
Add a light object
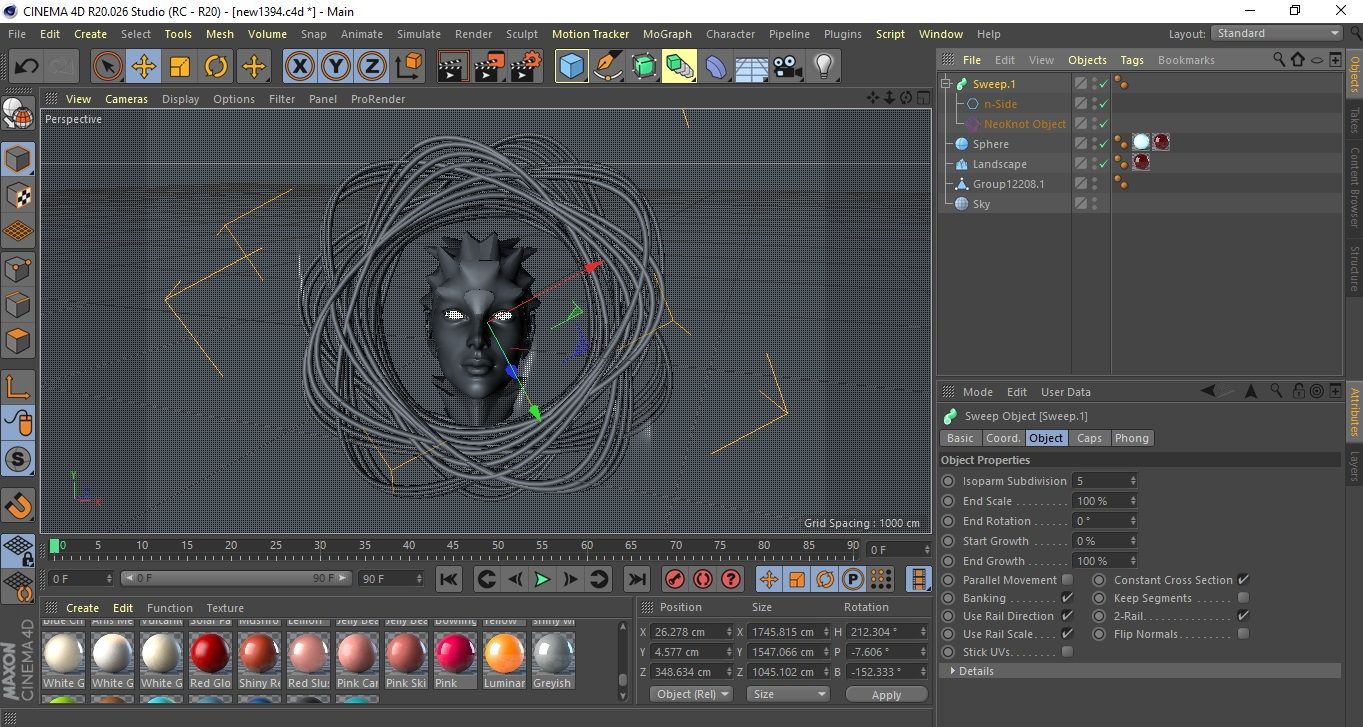pyautogui.click(x=823, y=67)
